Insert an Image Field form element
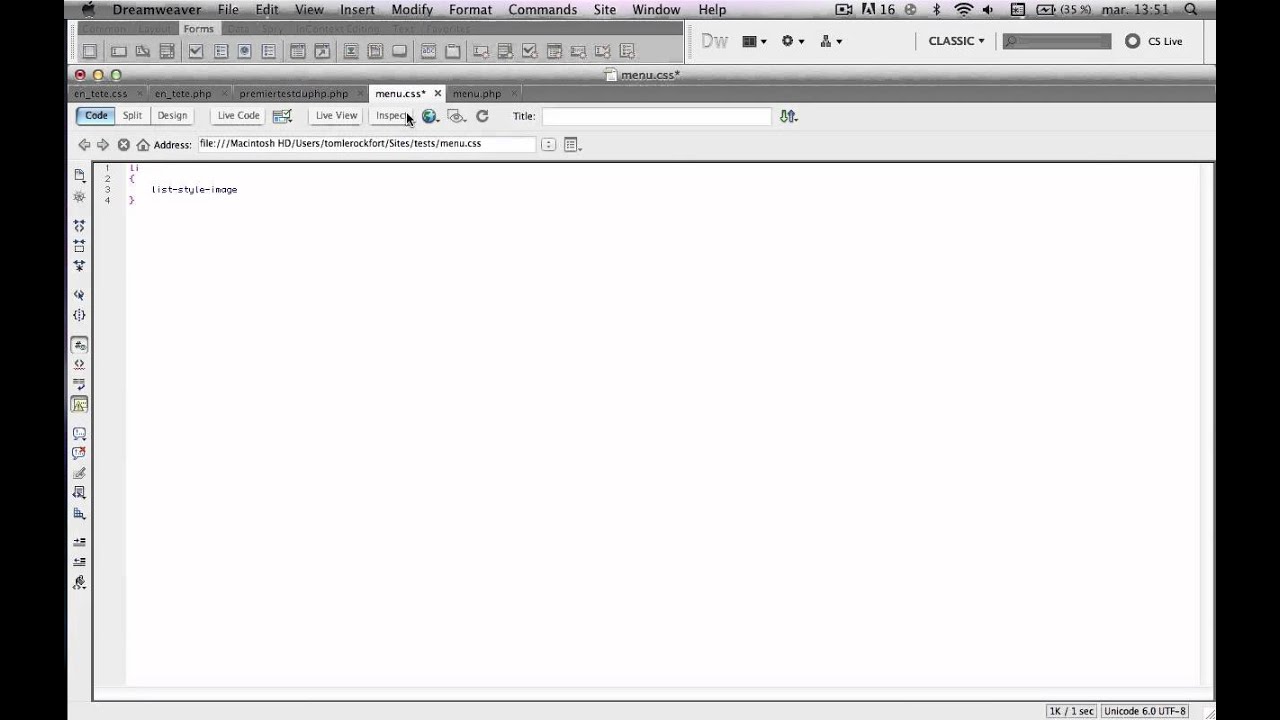 coord(351,51)
